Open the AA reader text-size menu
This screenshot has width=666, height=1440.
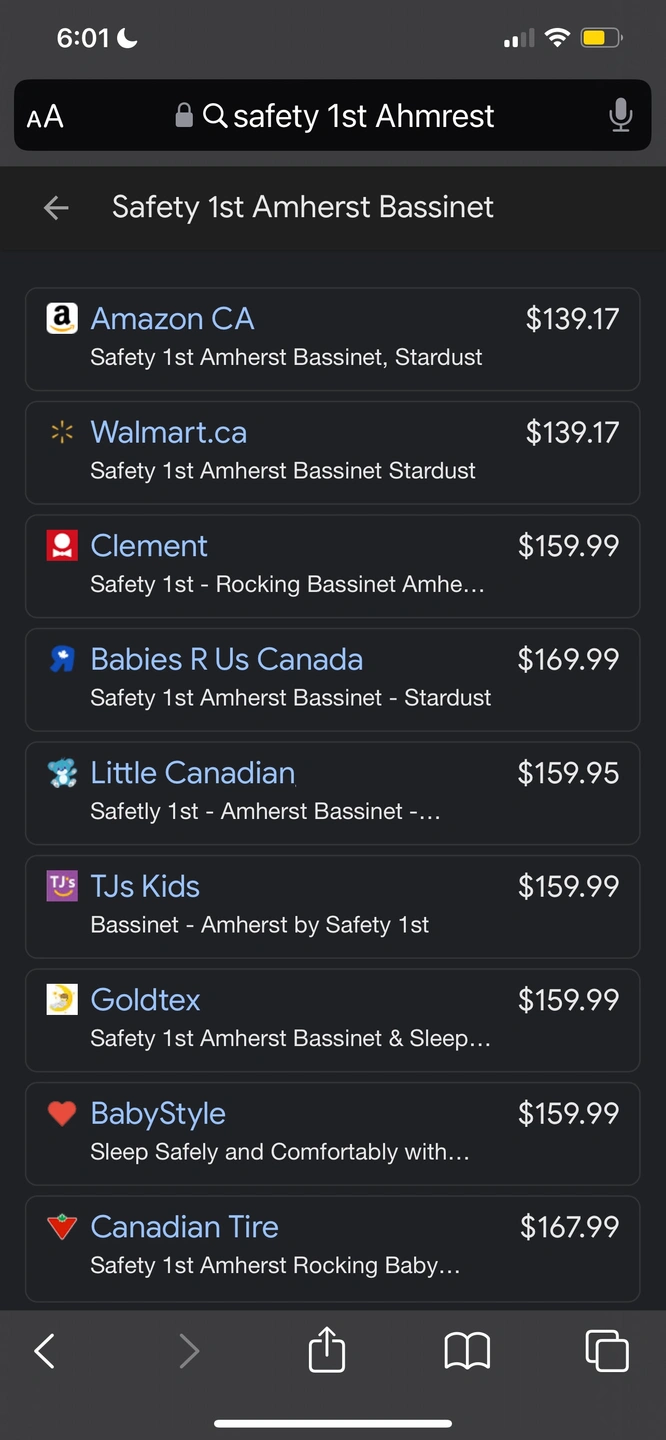[x=45, y=117]
